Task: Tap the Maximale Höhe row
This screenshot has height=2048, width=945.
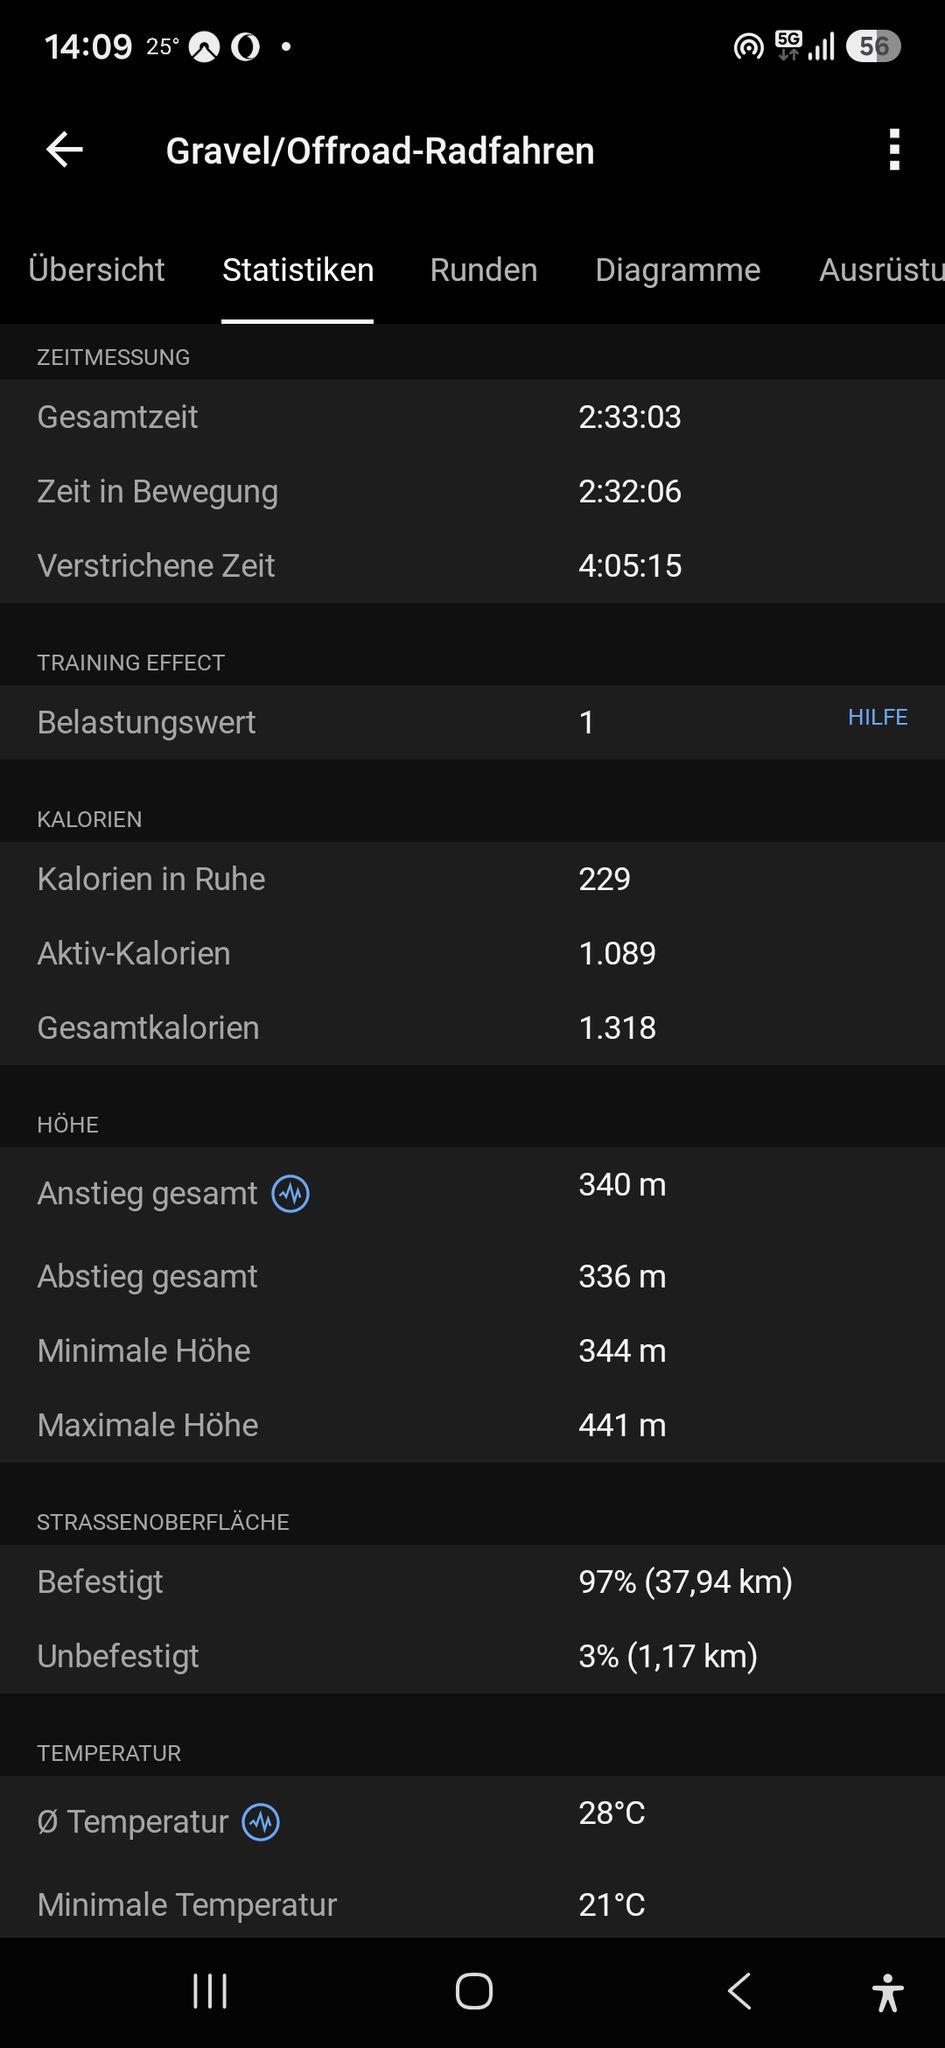Action: pyautogui.click(x=472, y=1425)
